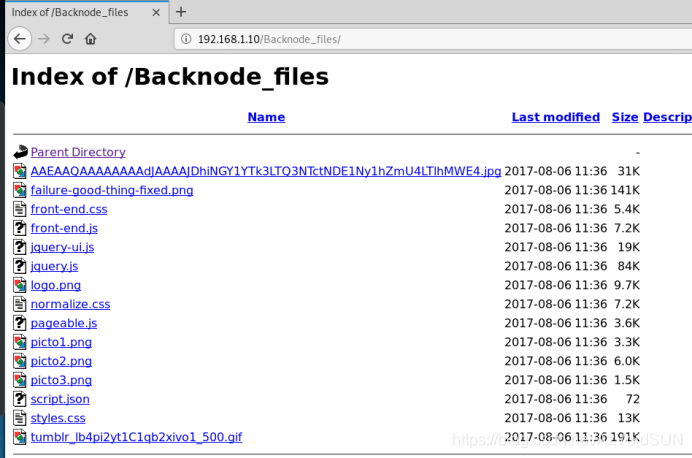Click the image icon beside picto3.png
The image size is (692, 458).
pyautogui.click(x=20, y=379)
